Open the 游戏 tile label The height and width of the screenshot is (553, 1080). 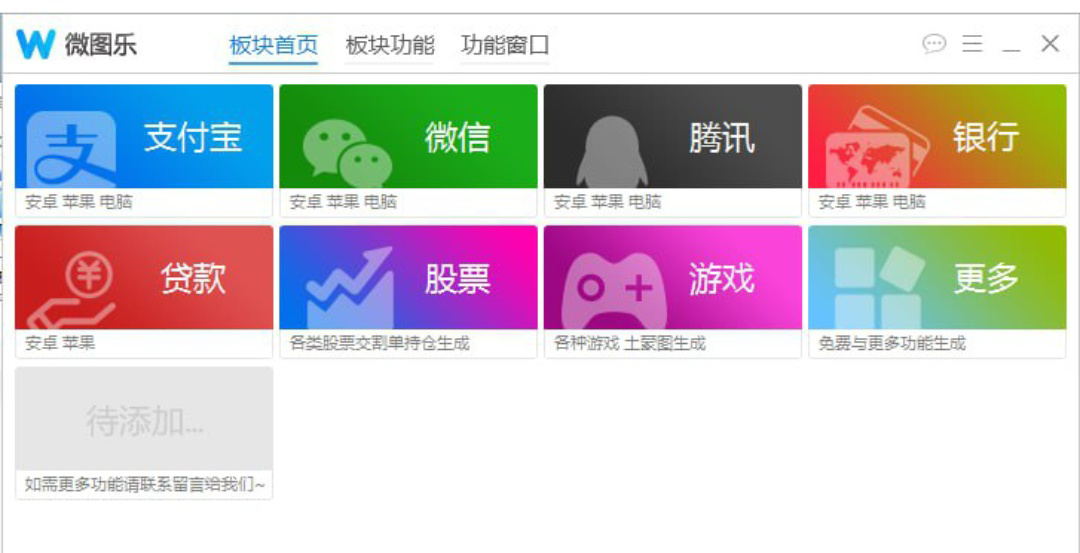click(722, 279)
